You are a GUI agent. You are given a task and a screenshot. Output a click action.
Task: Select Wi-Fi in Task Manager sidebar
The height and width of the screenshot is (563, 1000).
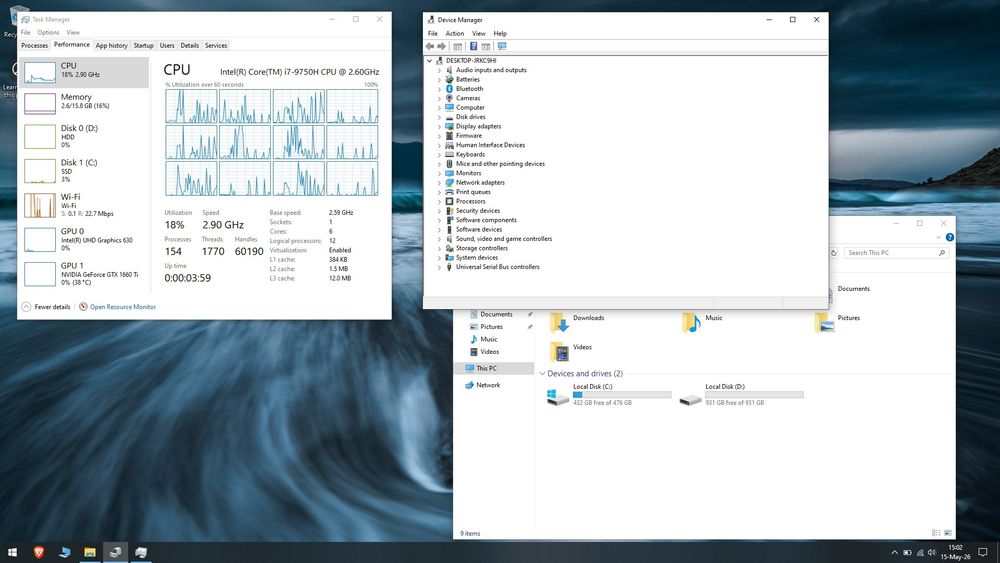pos(84,205)
